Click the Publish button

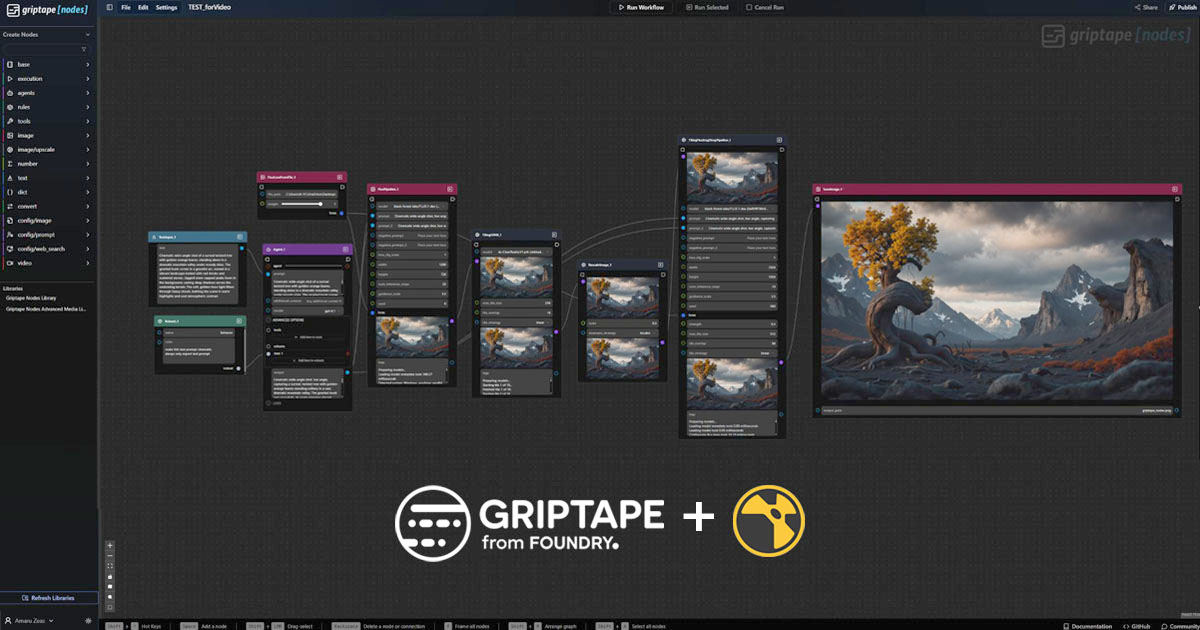pos(1181,7)
